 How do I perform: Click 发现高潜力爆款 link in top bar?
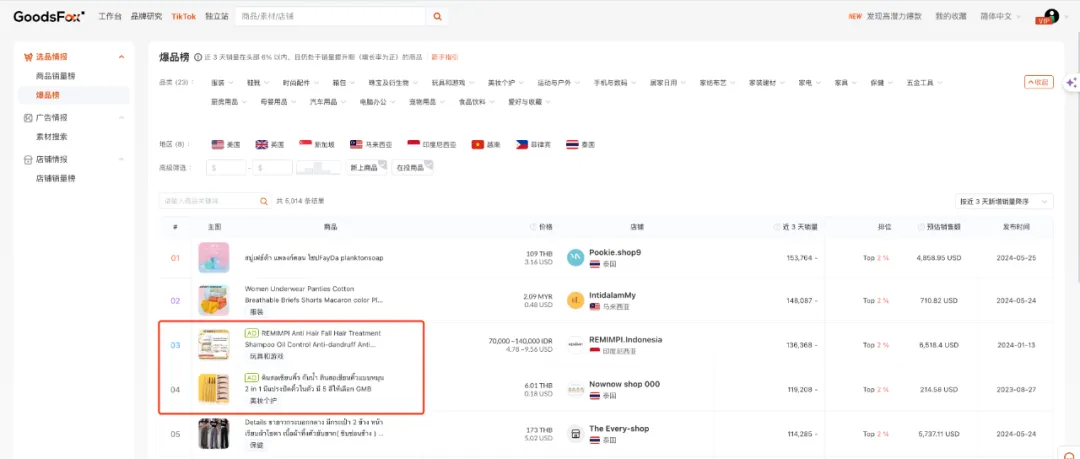click(x=894, y=17)
